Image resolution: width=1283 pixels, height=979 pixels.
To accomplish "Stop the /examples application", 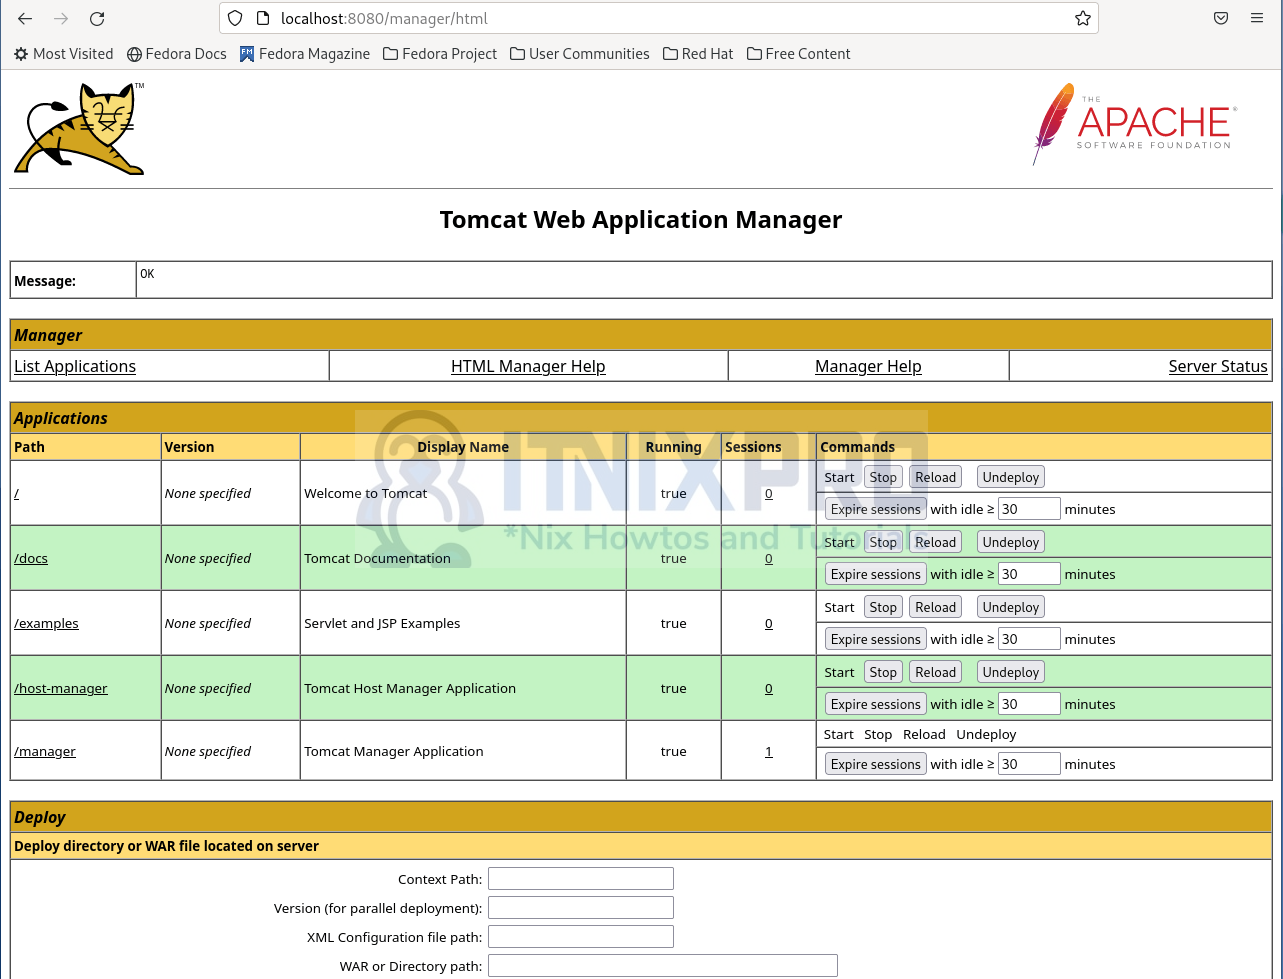I will pyautogui.click(x=883, y=607).
